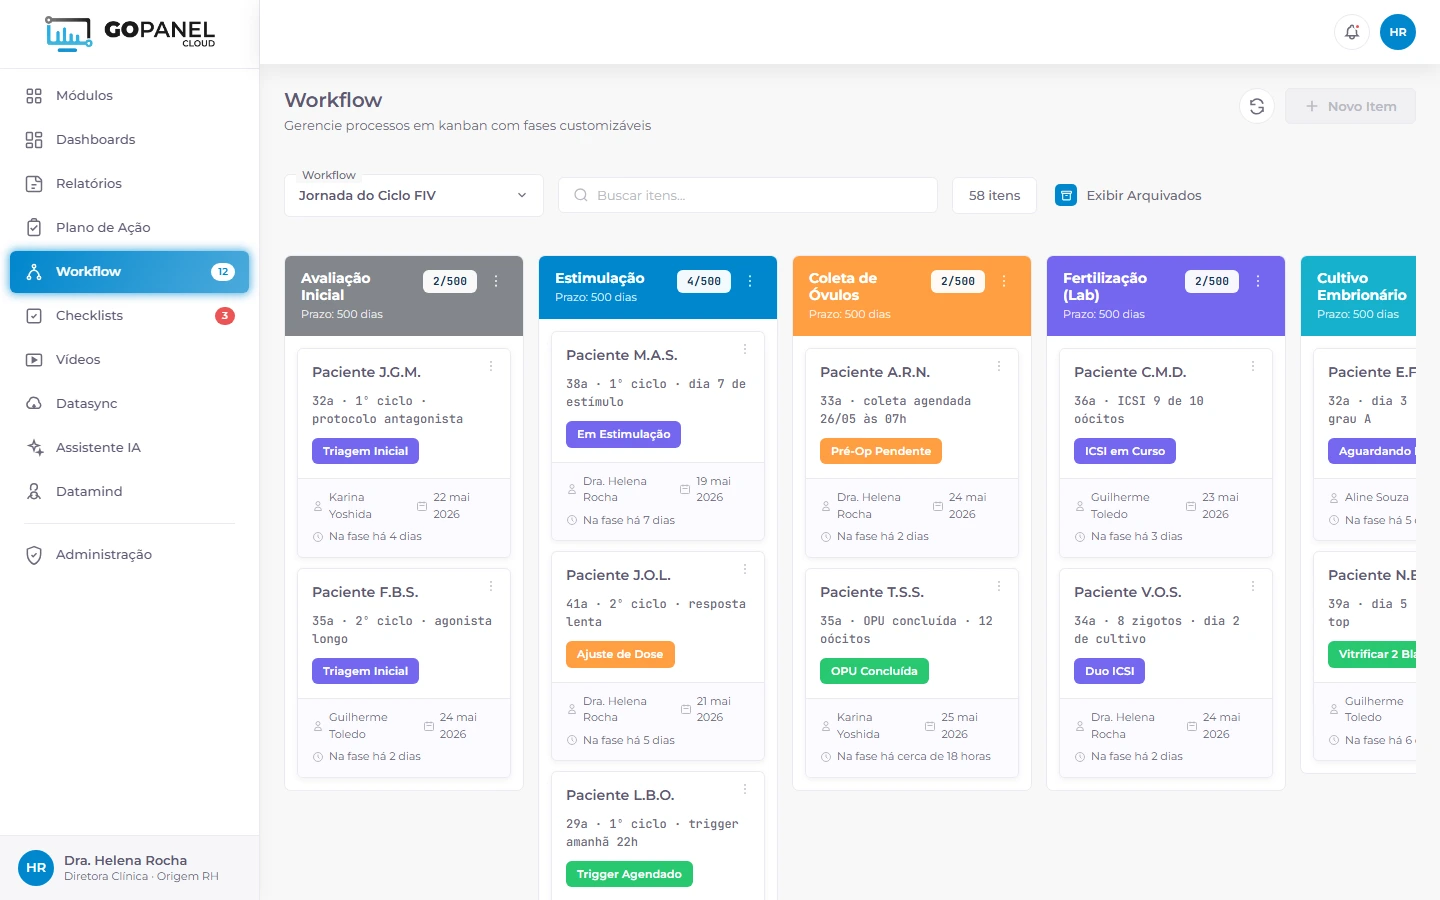Open Paciente T.S.S. card options menu

[x=999, y=586]
